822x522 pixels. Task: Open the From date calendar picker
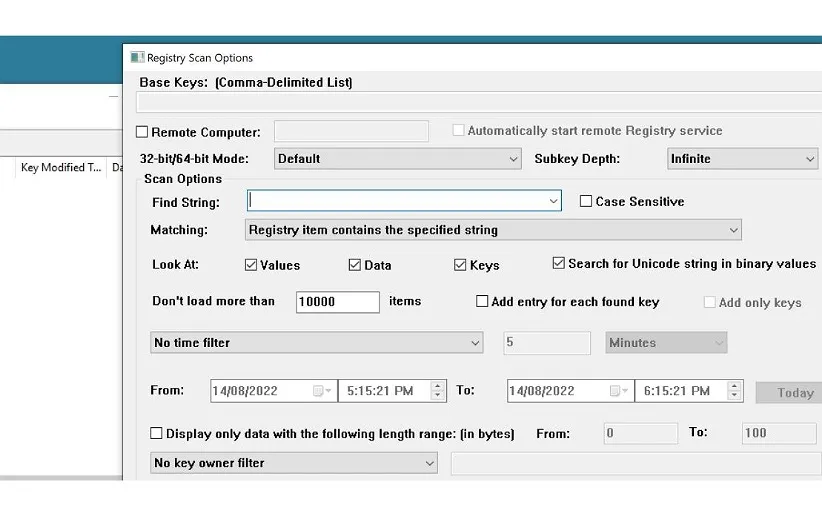tap(323, 391)
